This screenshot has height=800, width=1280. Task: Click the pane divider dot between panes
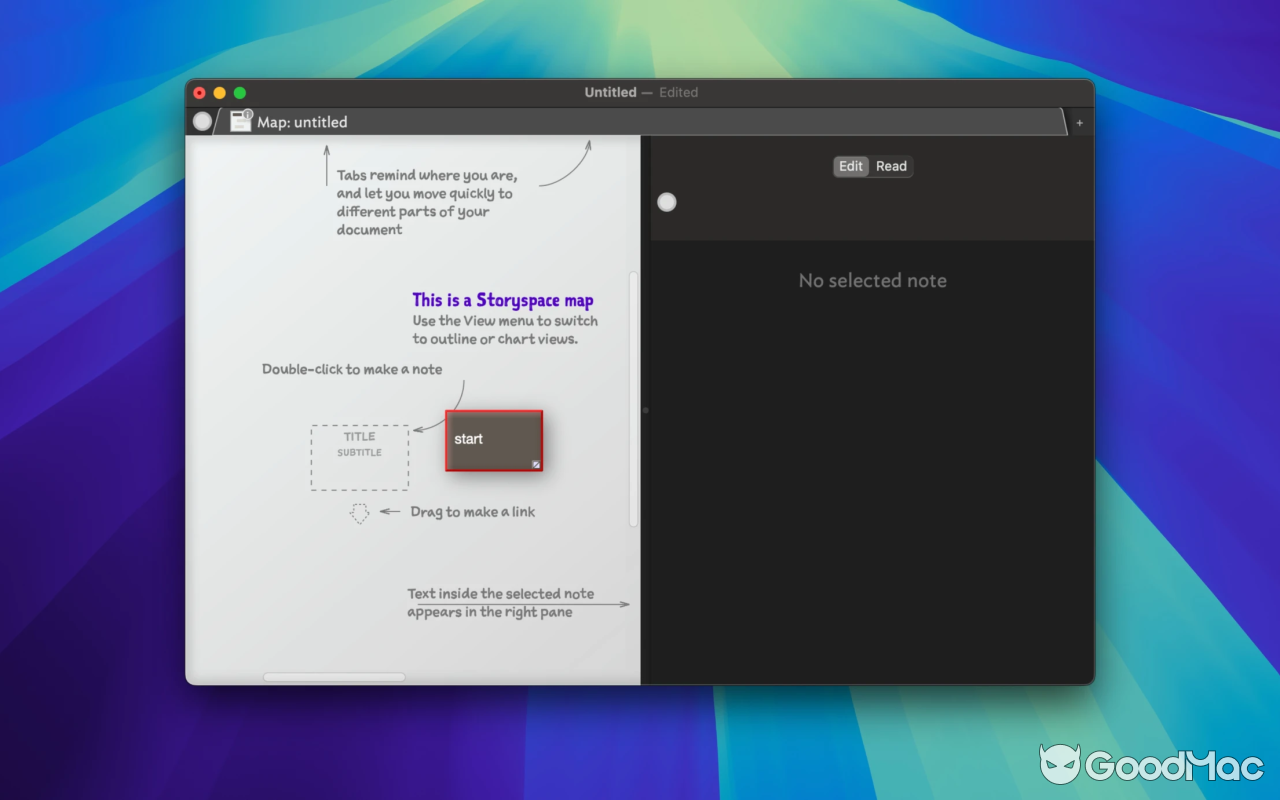pyautogui.click(x=645, y=410)
